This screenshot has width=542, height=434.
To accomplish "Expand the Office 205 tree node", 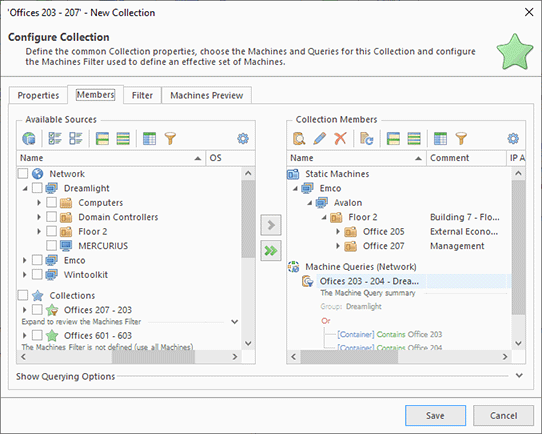I will [338, 232].
